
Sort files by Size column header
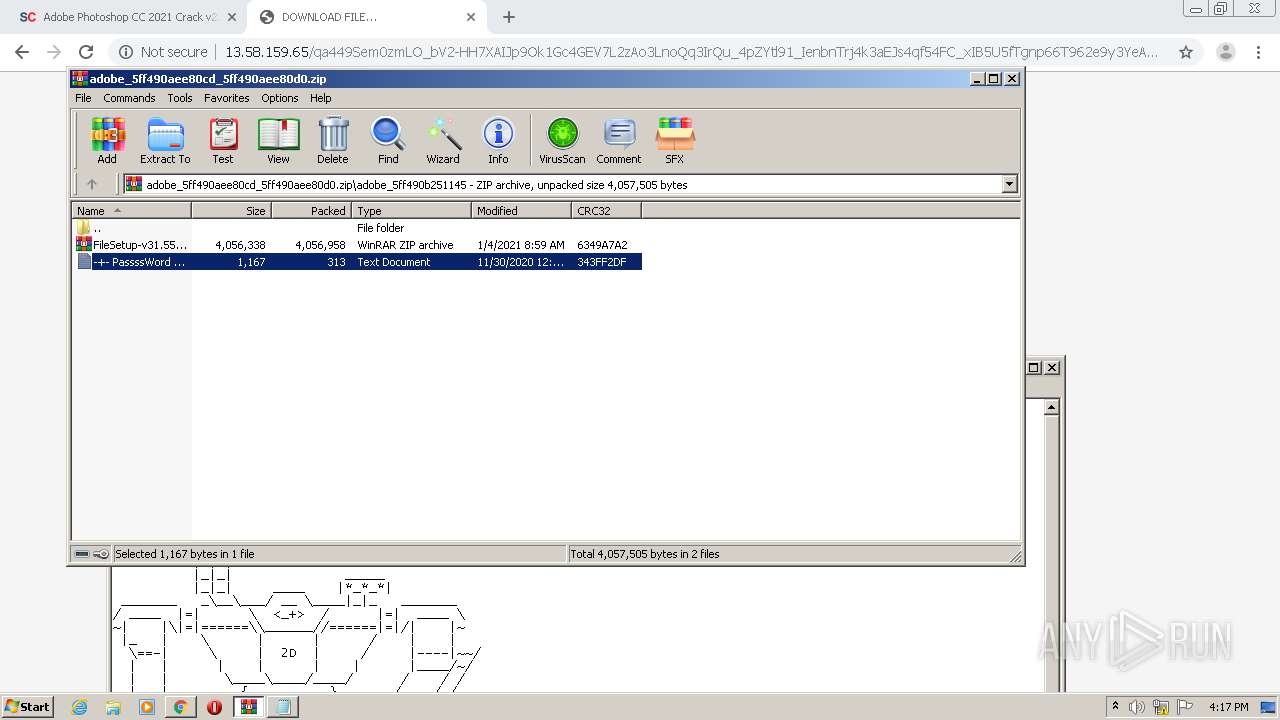(x=231, y=211)
